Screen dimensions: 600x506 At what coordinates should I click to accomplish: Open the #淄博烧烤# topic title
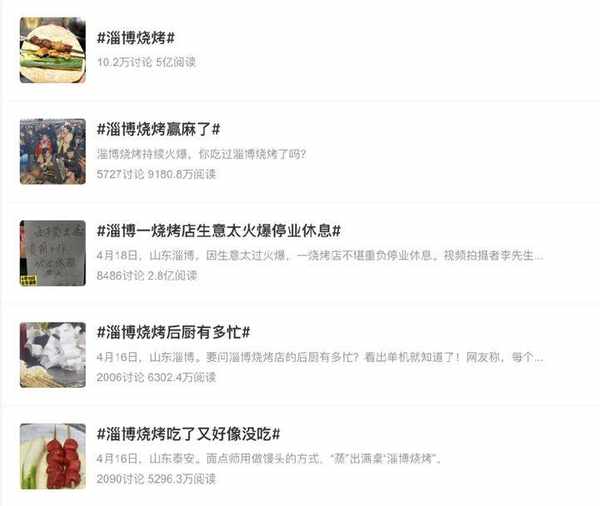[x=136, y=38]
